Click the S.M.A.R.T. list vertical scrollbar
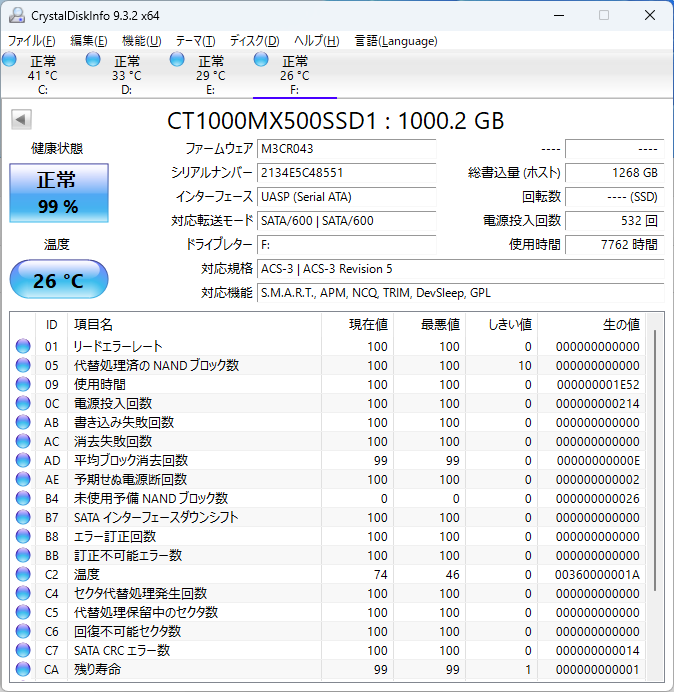This screenshot has width=674, height=692. (655, 459)
